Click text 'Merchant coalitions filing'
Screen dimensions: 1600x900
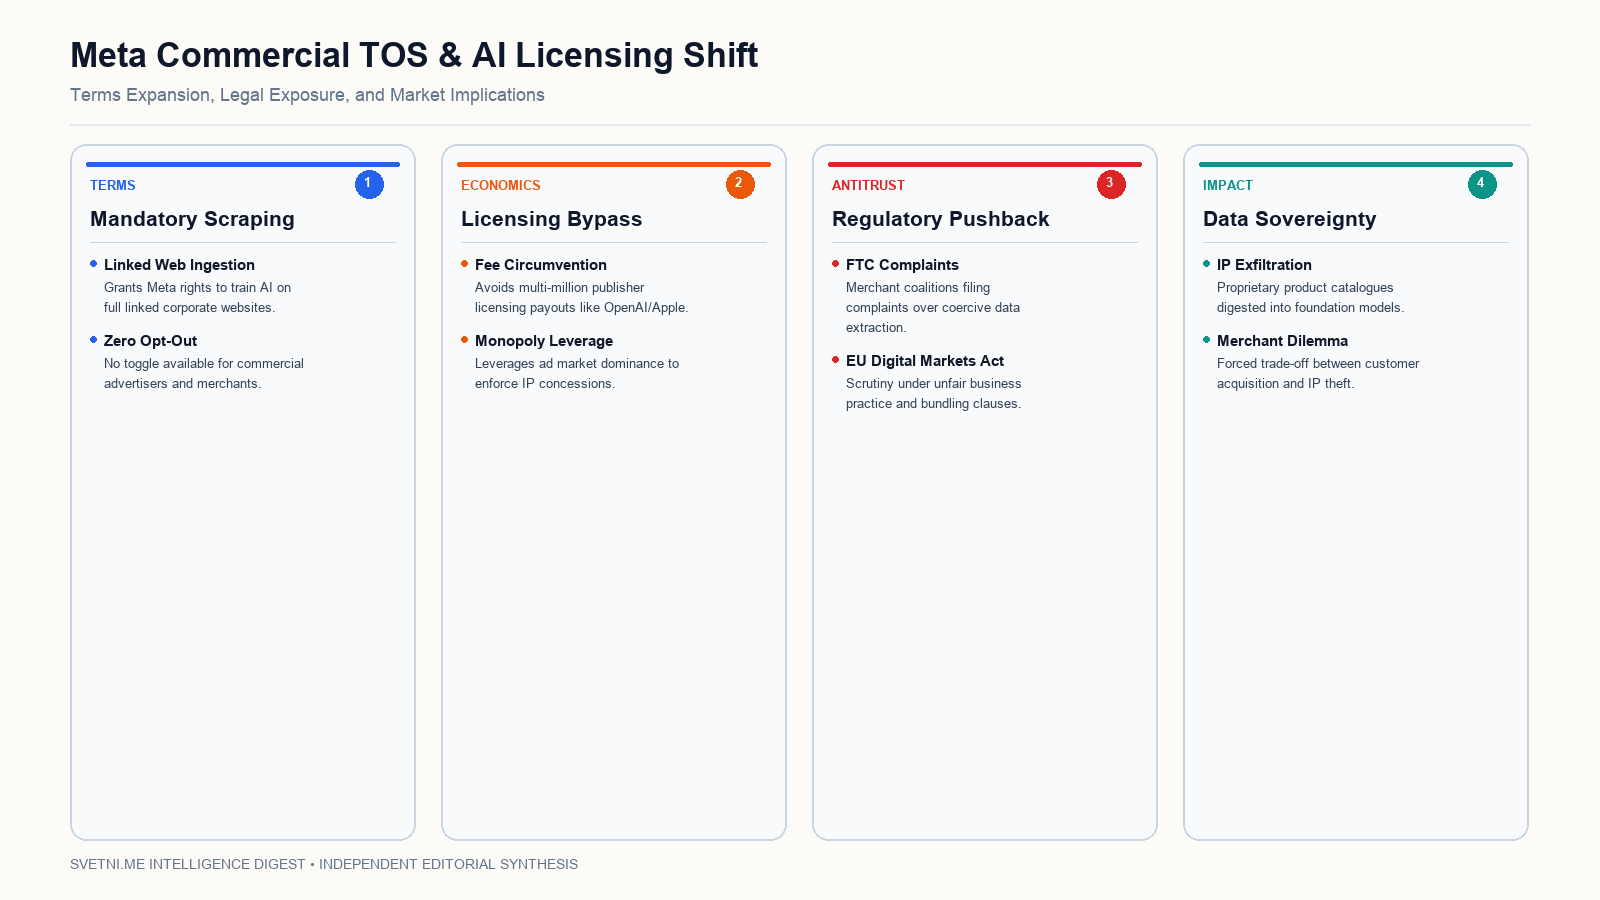point(917,288)
